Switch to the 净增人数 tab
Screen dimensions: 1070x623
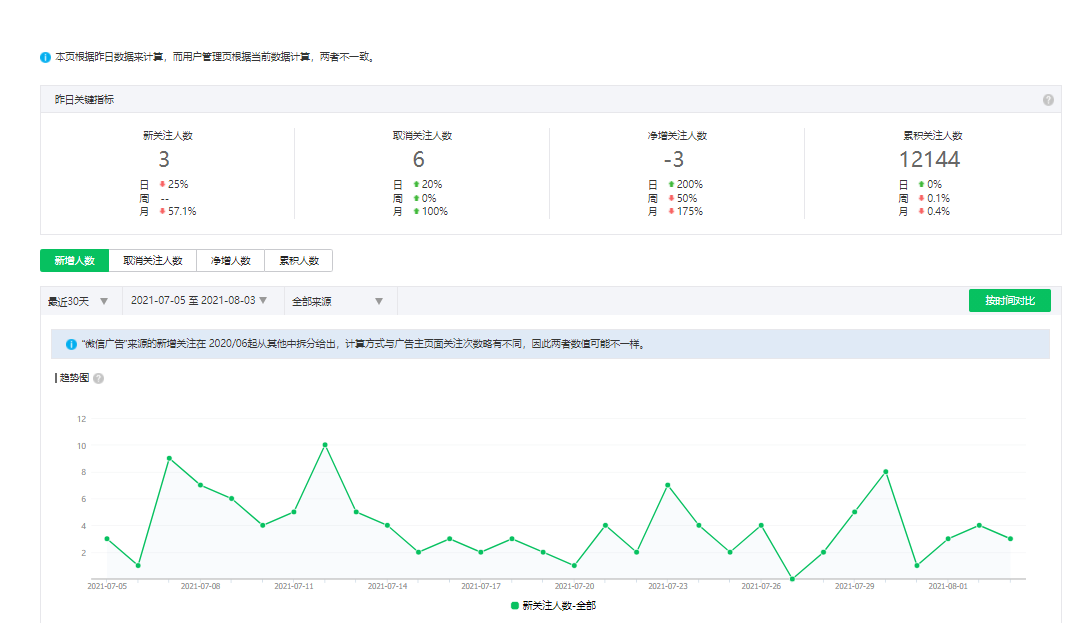pos(230,261)
